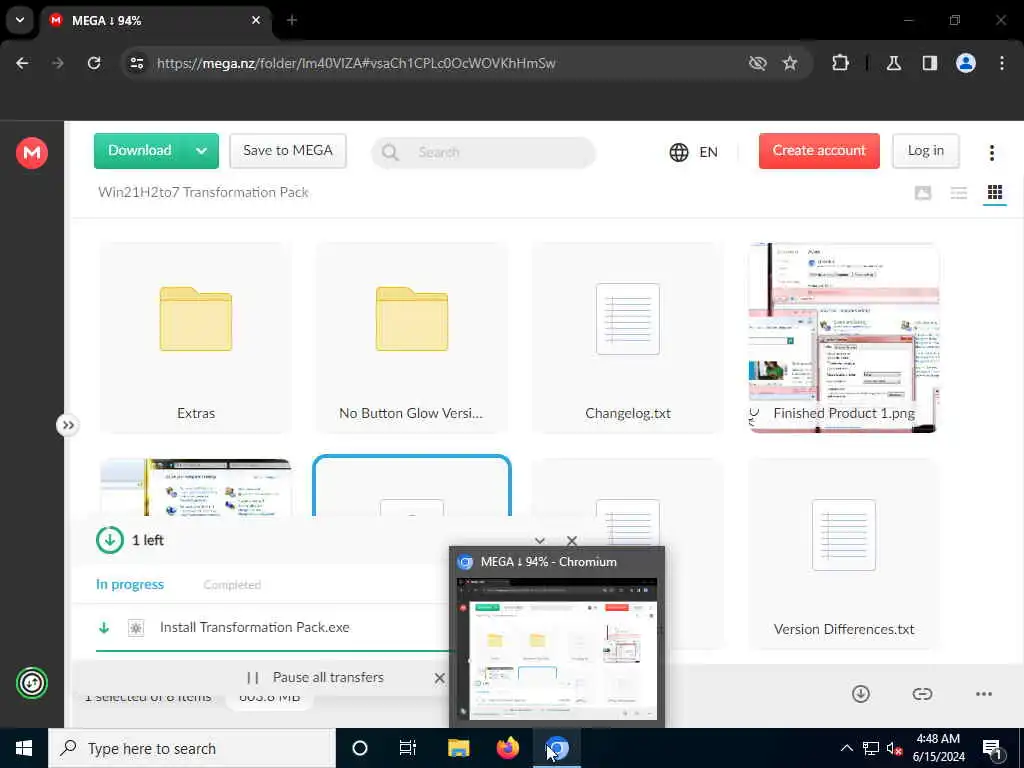Open the No Button Glow Version folder
This screenshot has height=768, width=1024.
[411, 338]
